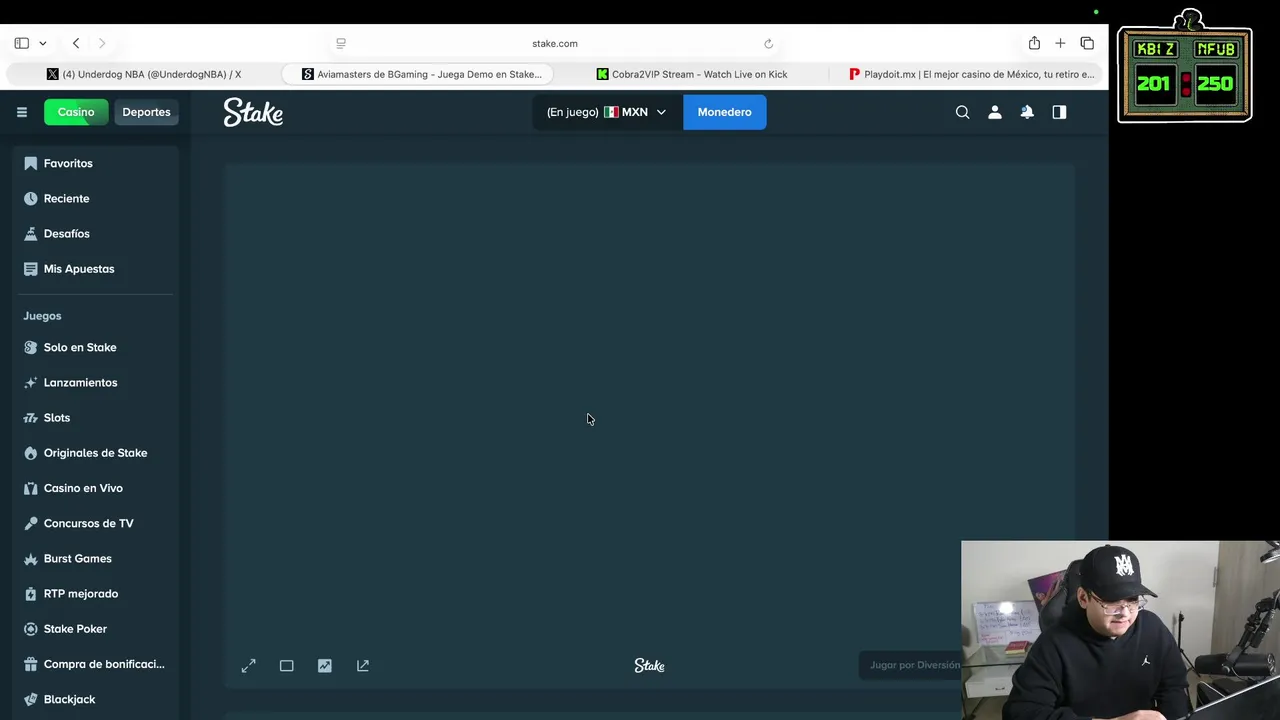
Task: Show Safari tab overview icon
Action: pos(1087,43)
